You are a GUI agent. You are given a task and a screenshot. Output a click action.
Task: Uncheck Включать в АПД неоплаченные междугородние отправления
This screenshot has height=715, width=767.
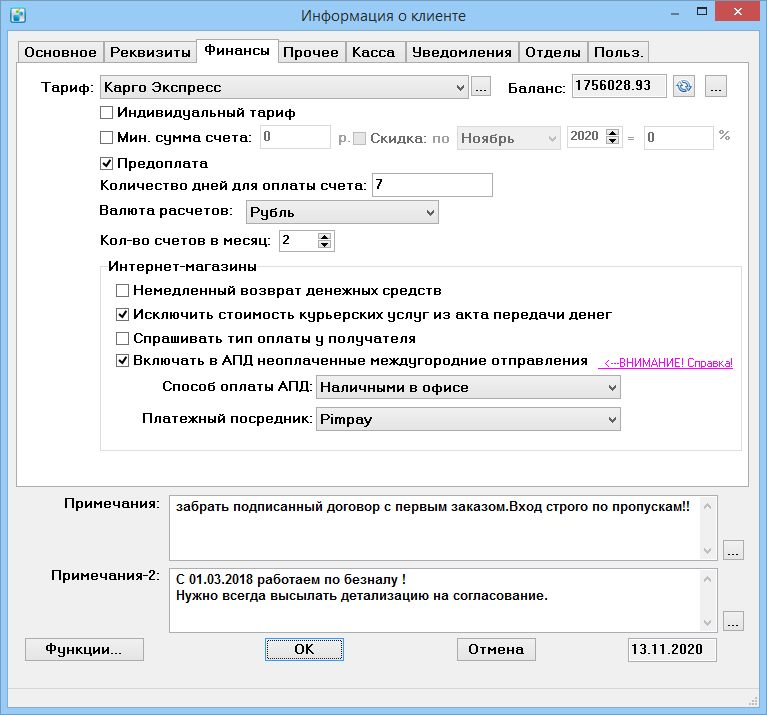tap(122, 361)
